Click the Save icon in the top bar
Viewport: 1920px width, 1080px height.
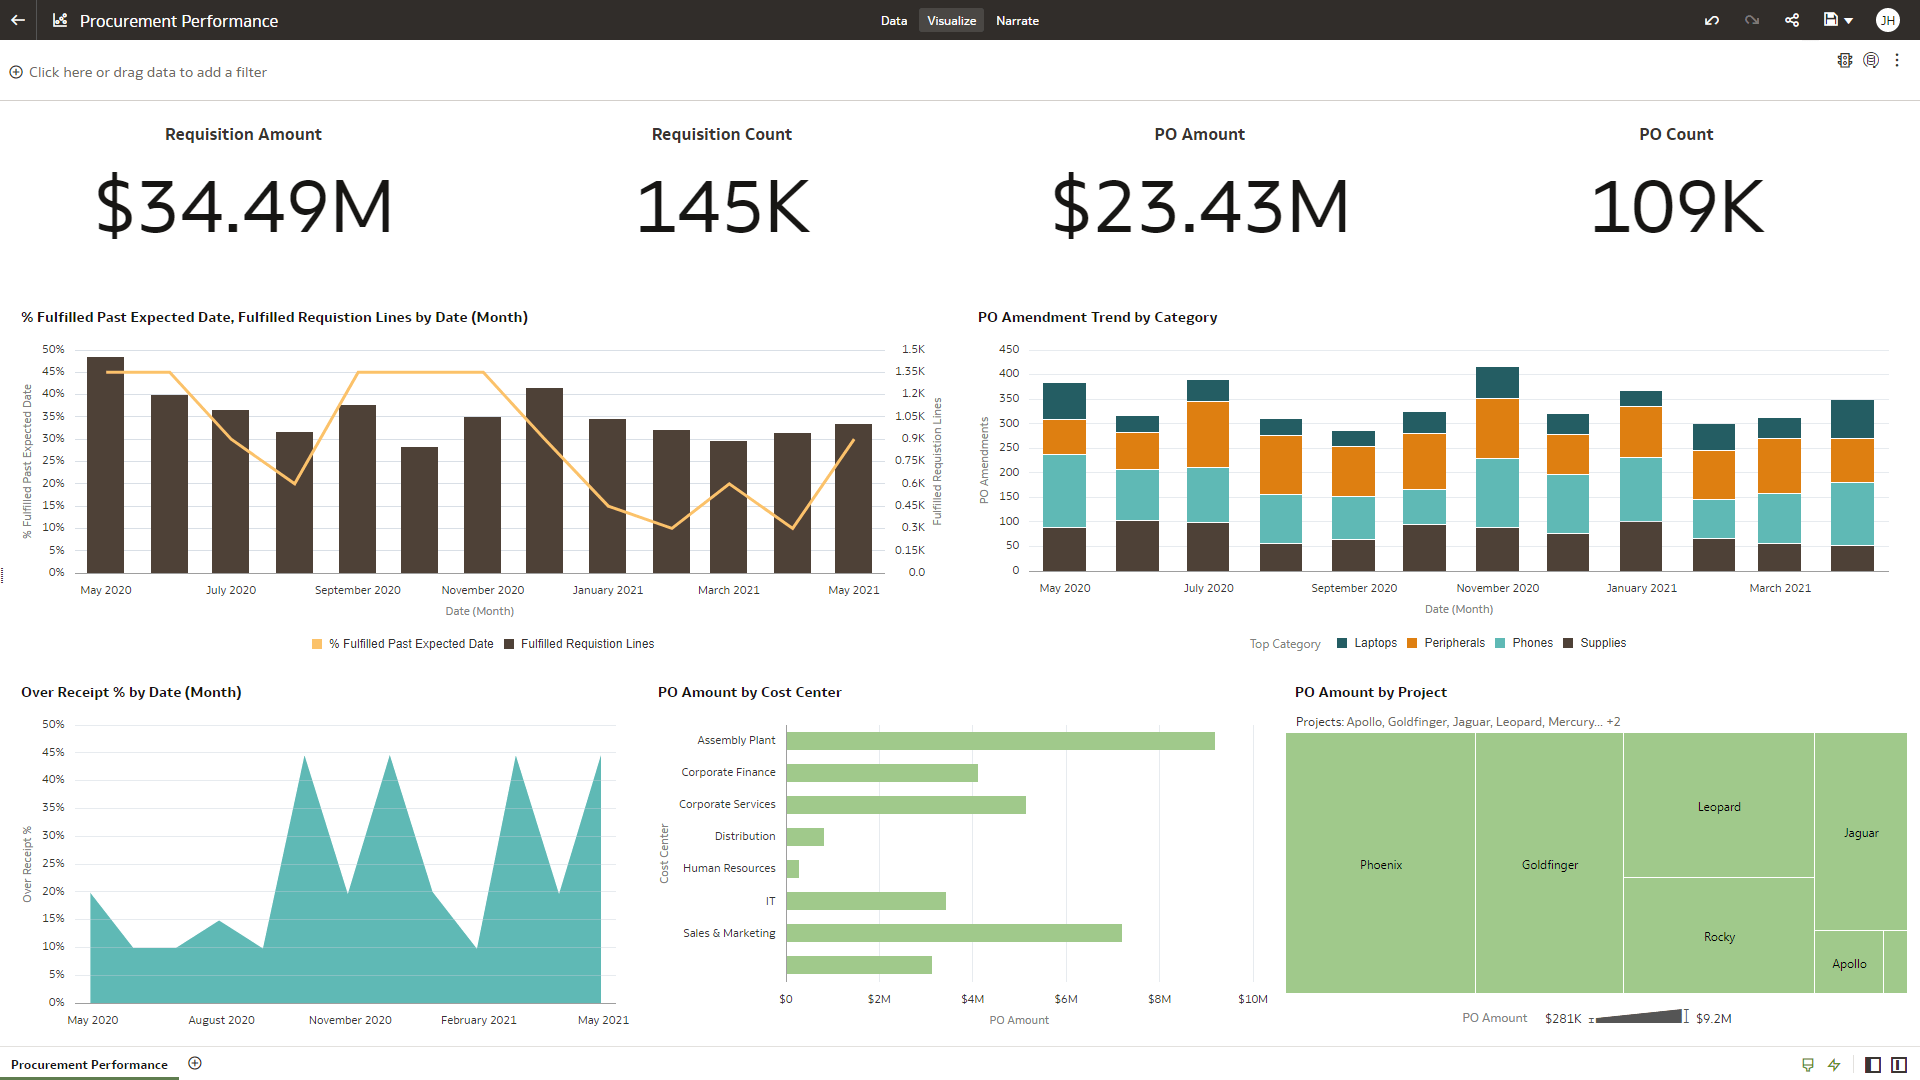coord(1829,20)
